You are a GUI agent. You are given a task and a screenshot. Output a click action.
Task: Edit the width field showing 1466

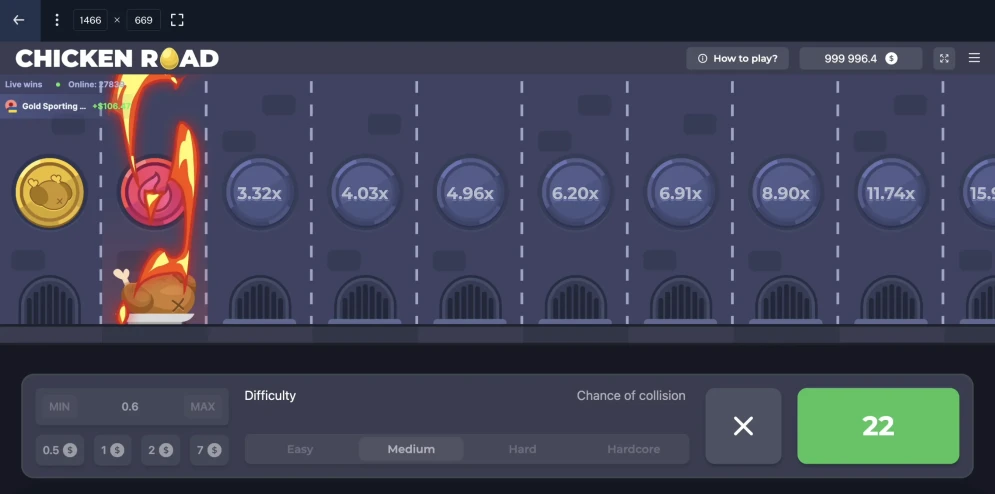point(91,20)
